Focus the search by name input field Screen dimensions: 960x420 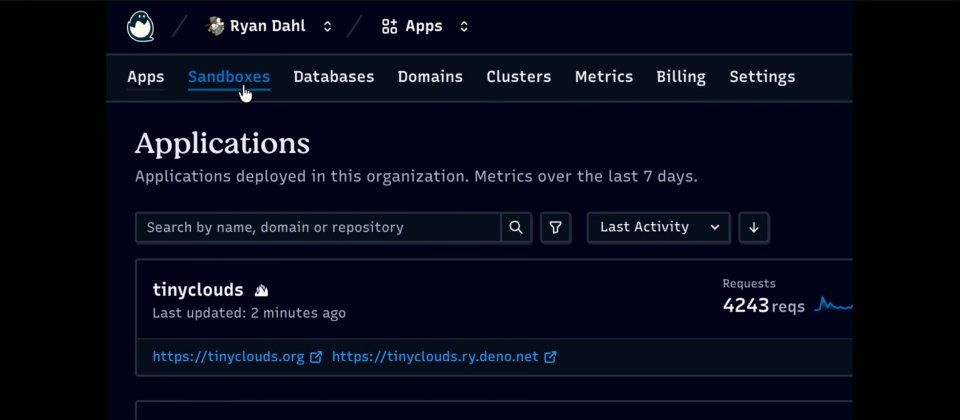coord(318,227)
